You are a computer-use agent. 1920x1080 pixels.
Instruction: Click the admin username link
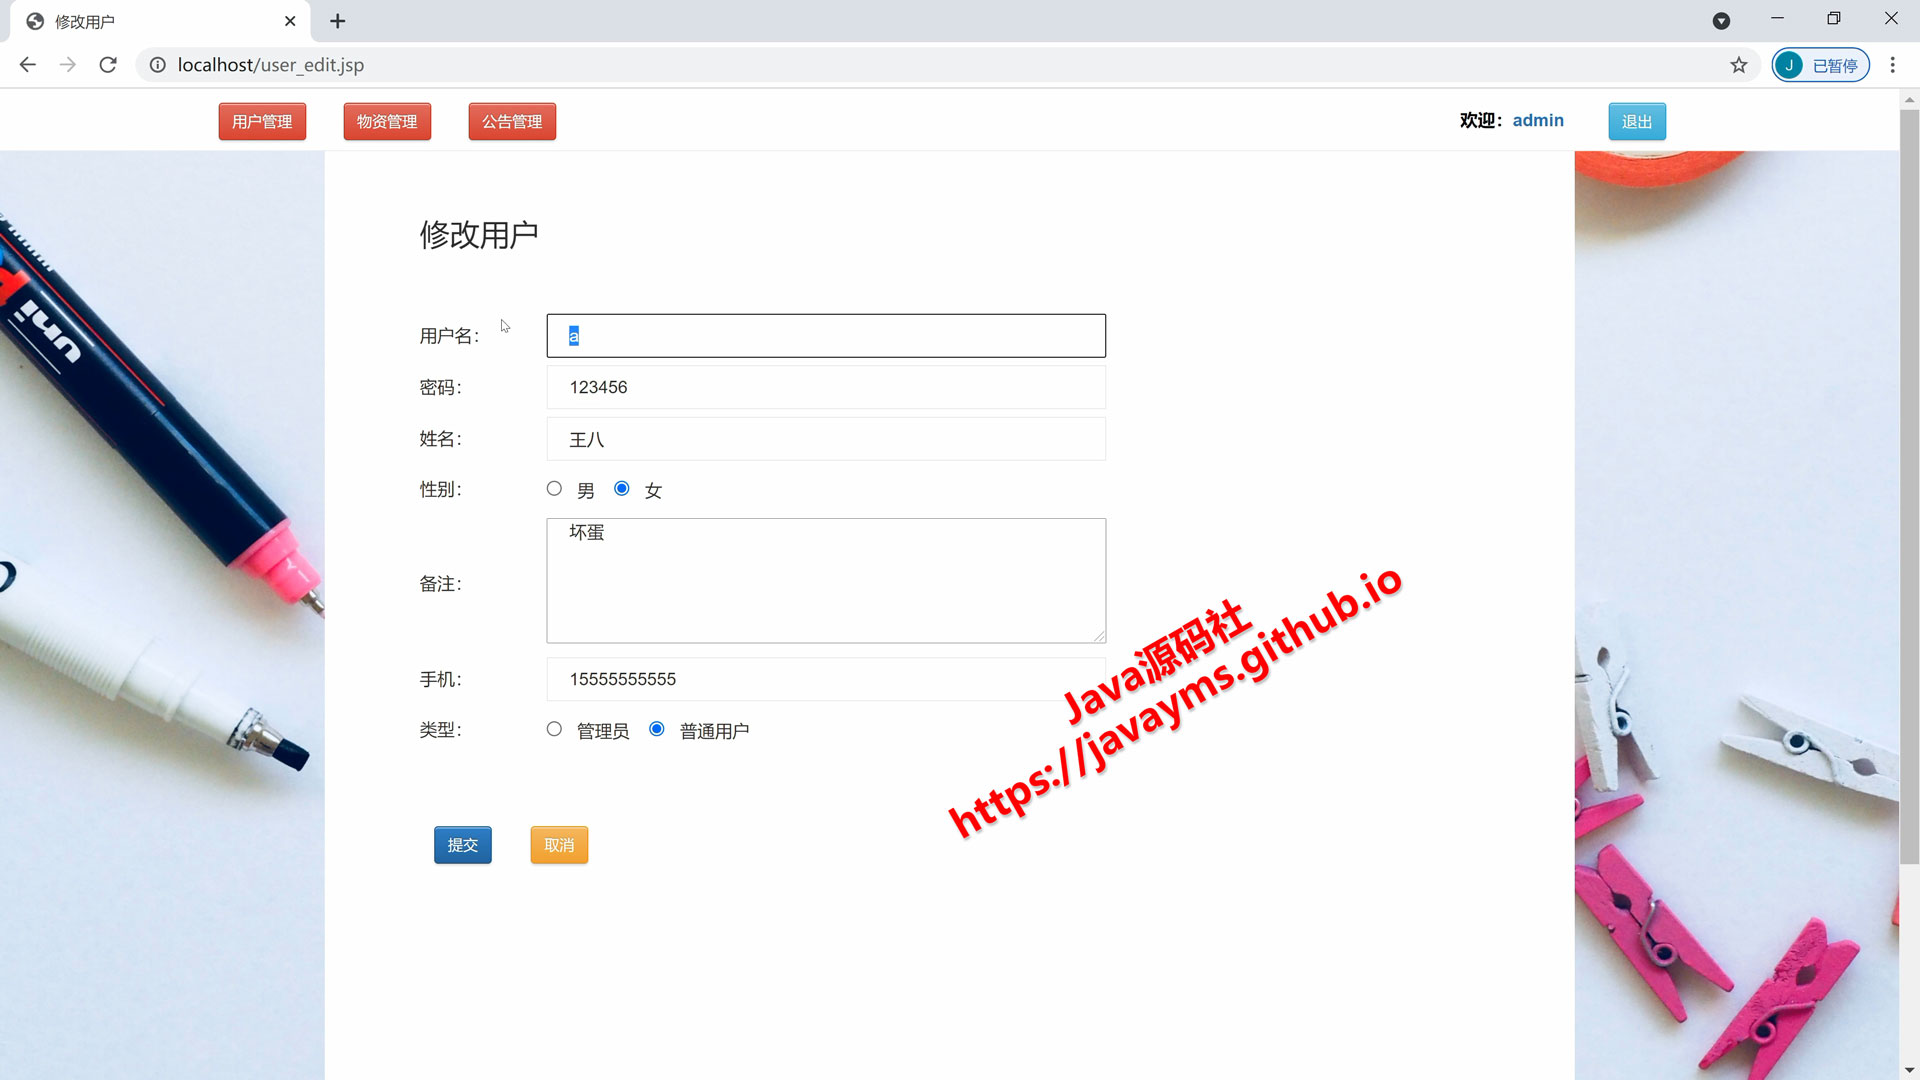point(1538,120)
